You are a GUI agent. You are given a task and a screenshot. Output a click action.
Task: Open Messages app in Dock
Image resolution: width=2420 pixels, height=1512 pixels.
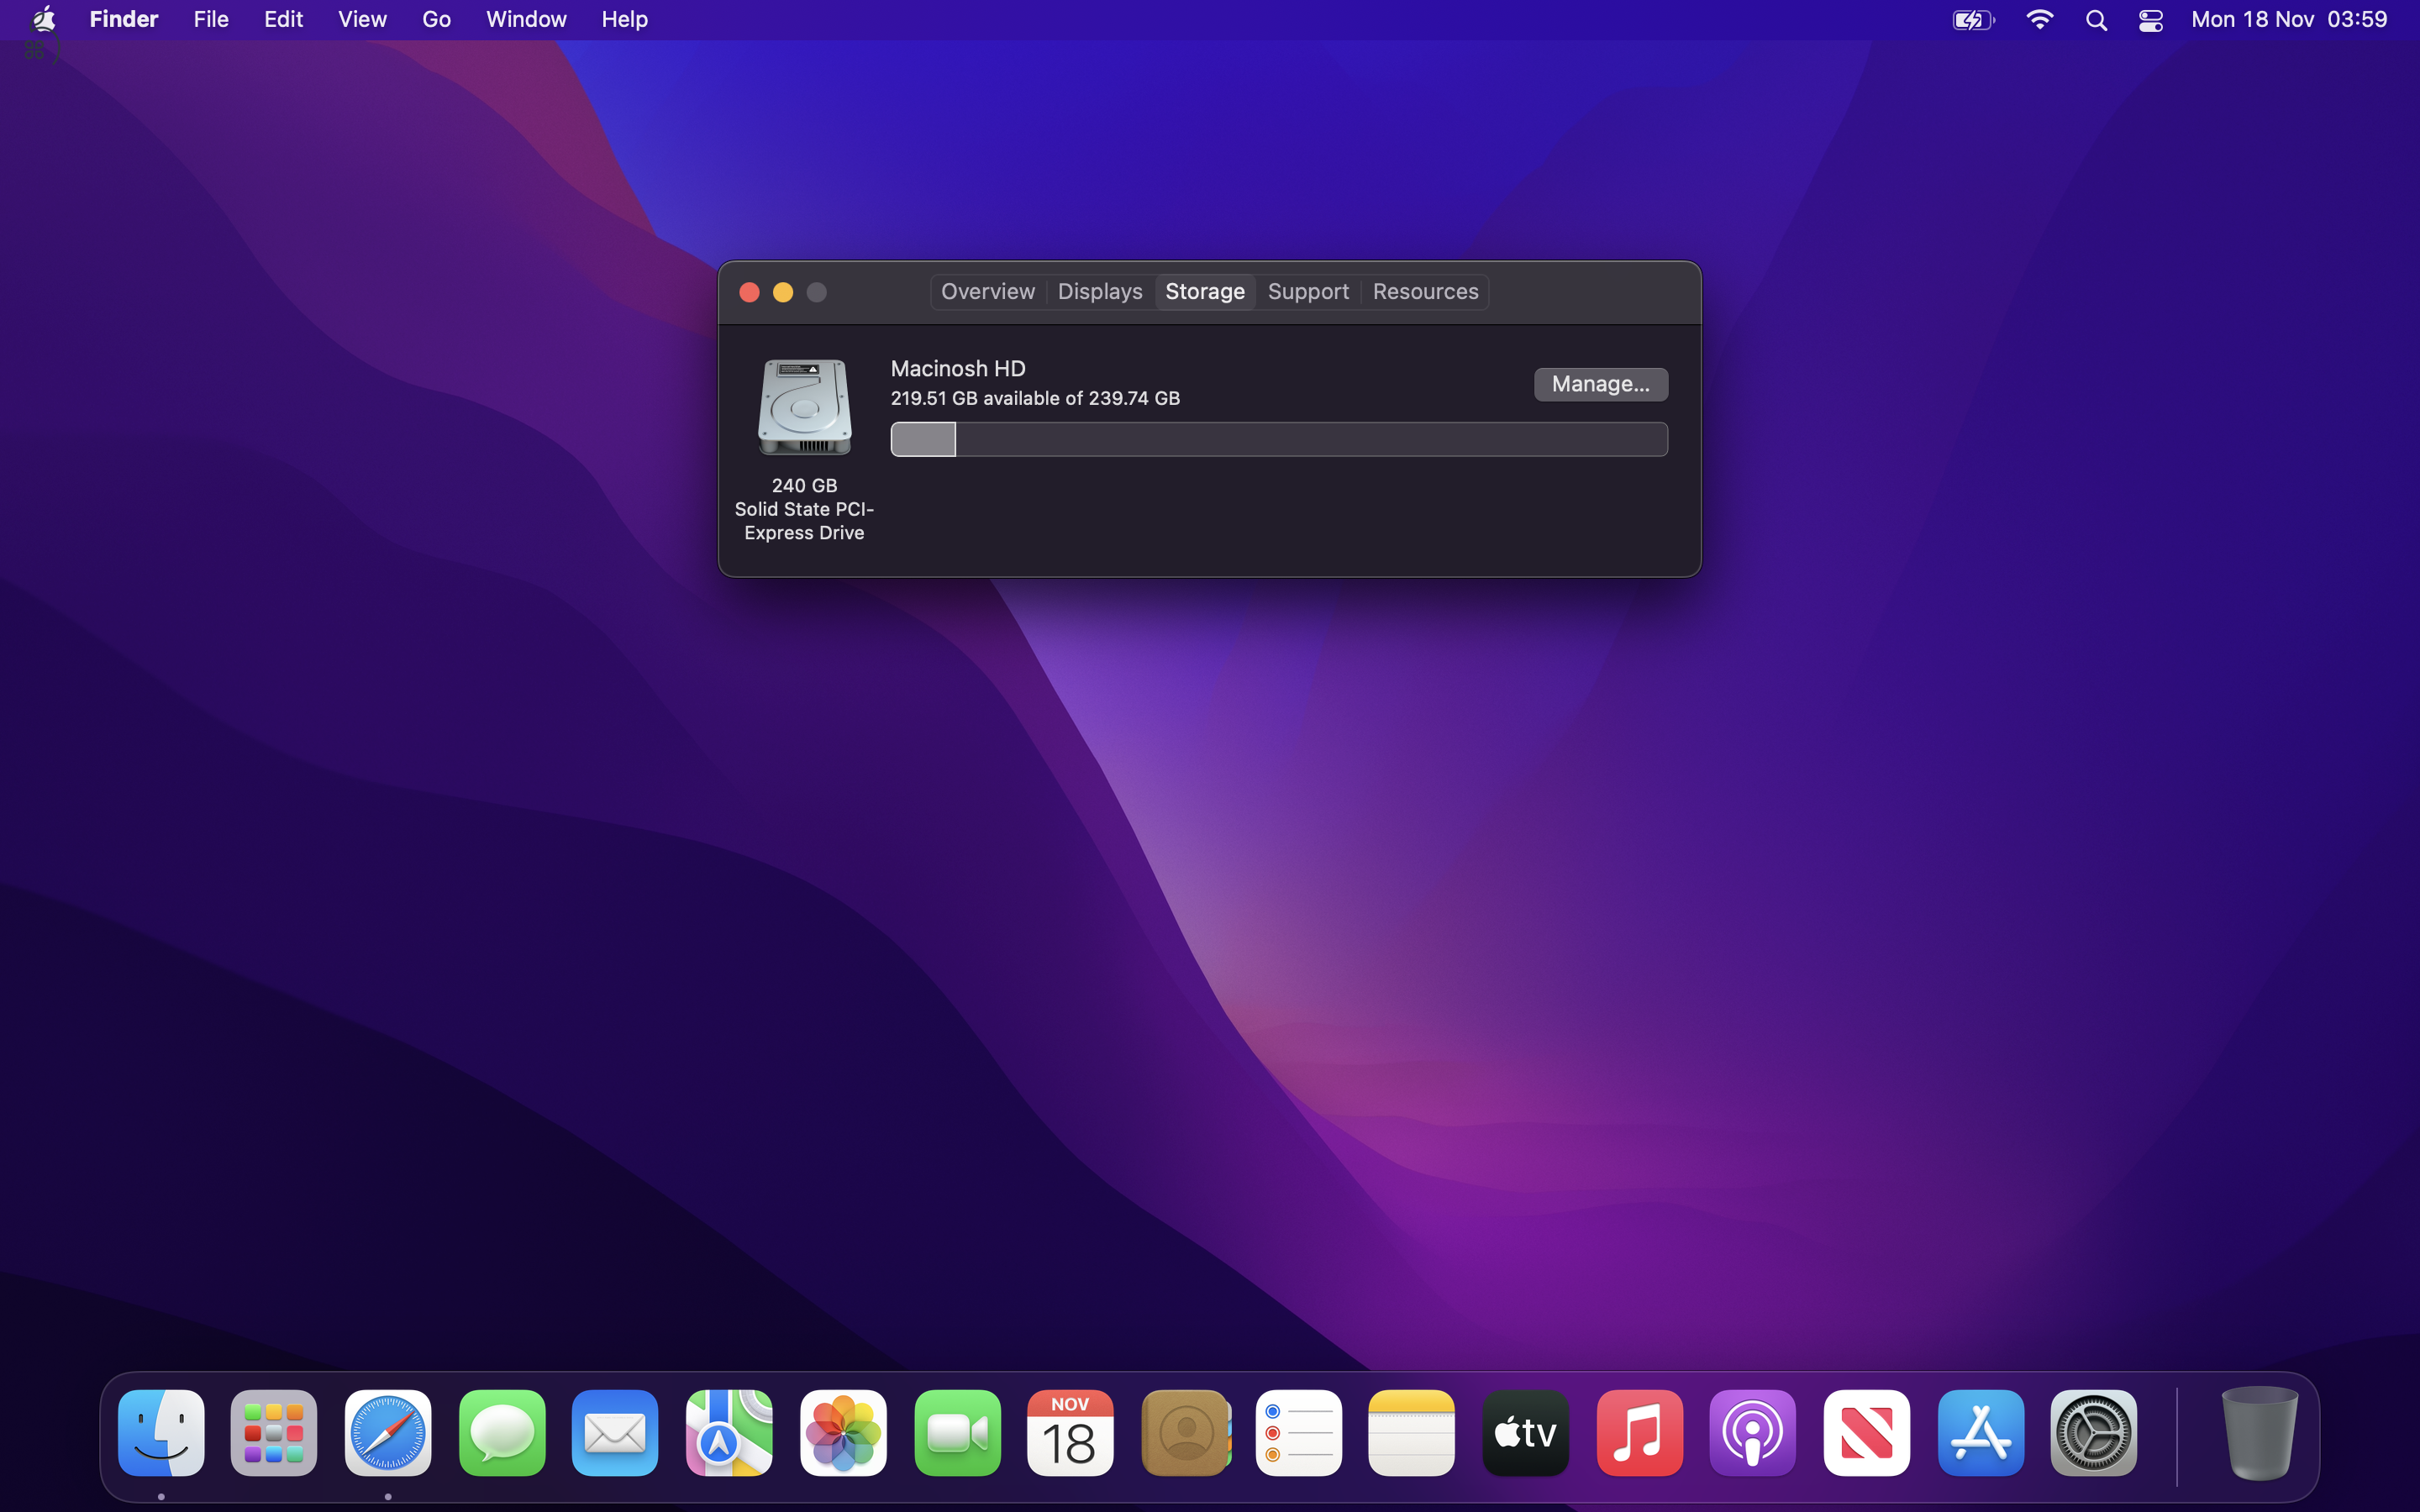(502, 1432)
